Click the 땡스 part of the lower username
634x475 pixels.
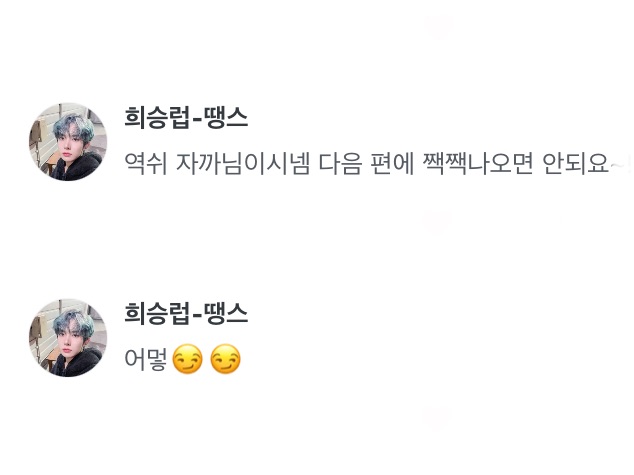(x=226, y=313)
